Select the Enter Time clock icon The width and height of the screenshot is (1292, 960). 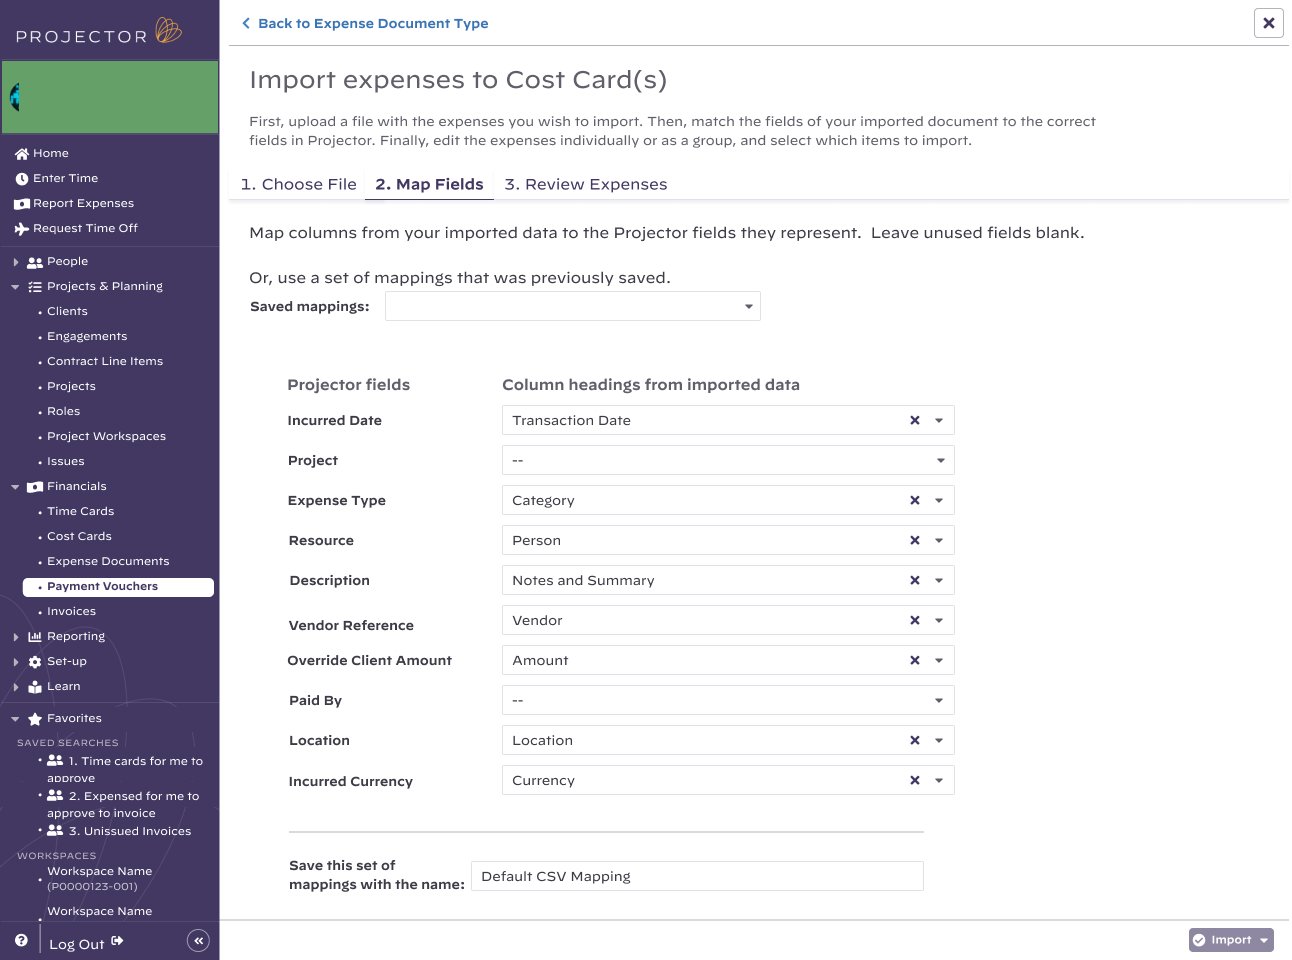pos(22,178)
